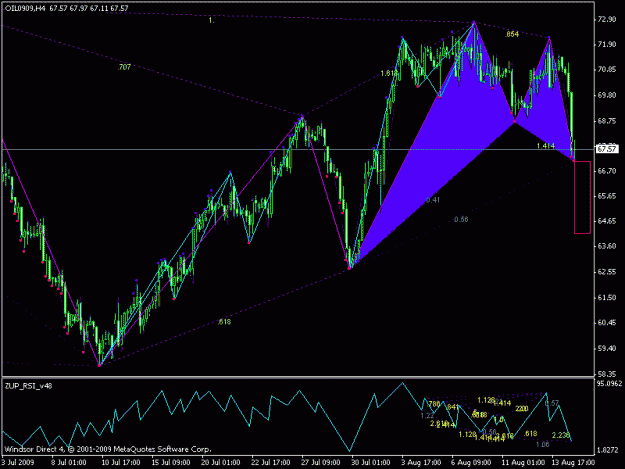Click the 64.65 price axis label
The height and width of the screenshot is (469, 625).
(607, 221)
